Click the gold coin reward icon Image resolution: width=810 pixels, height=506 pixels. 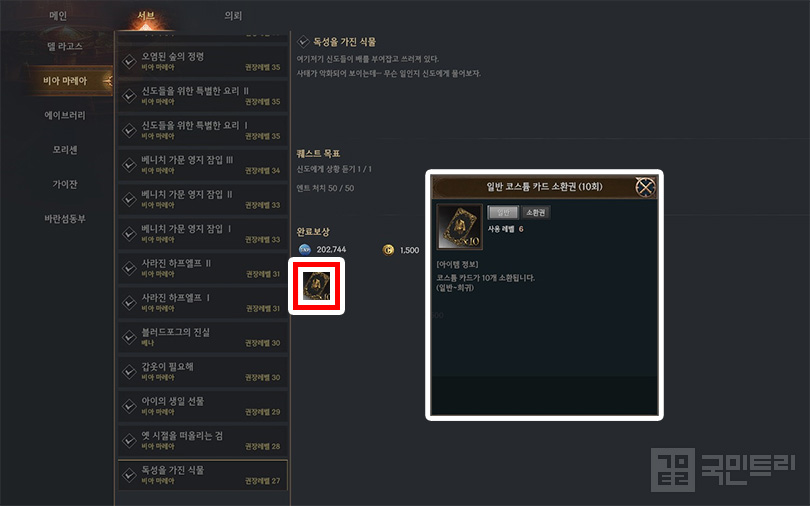tap(388, 250)
